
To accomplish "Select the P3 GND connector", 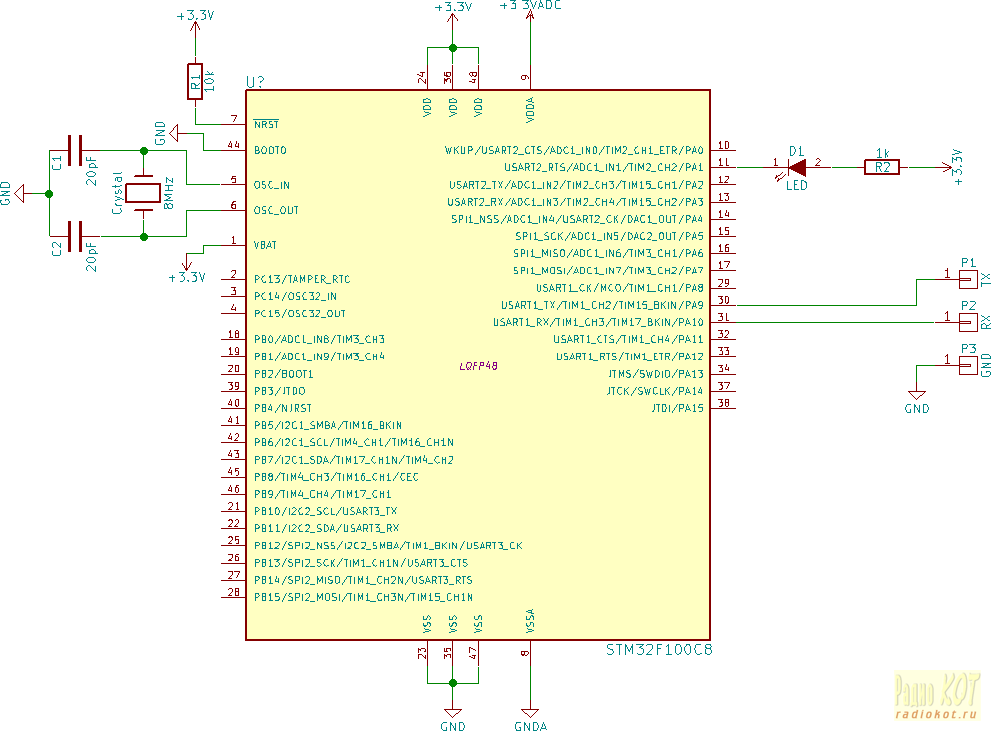I will pos(968,365).
